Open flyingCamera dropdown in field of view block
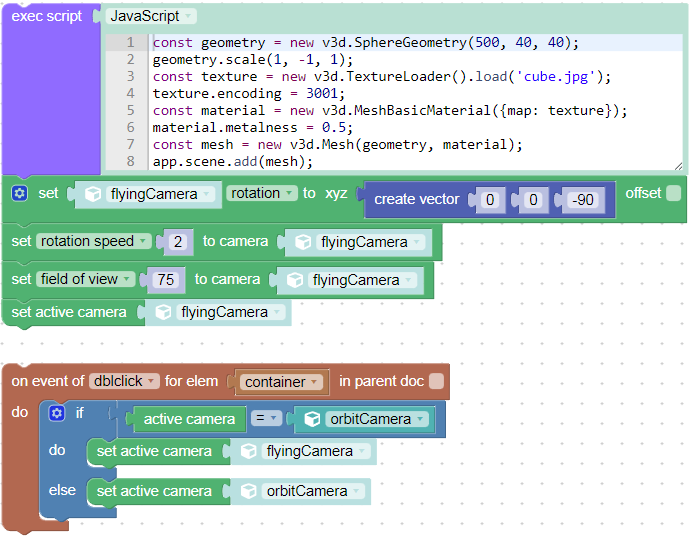This screenshot has height=537, width=693. point(362,280)
